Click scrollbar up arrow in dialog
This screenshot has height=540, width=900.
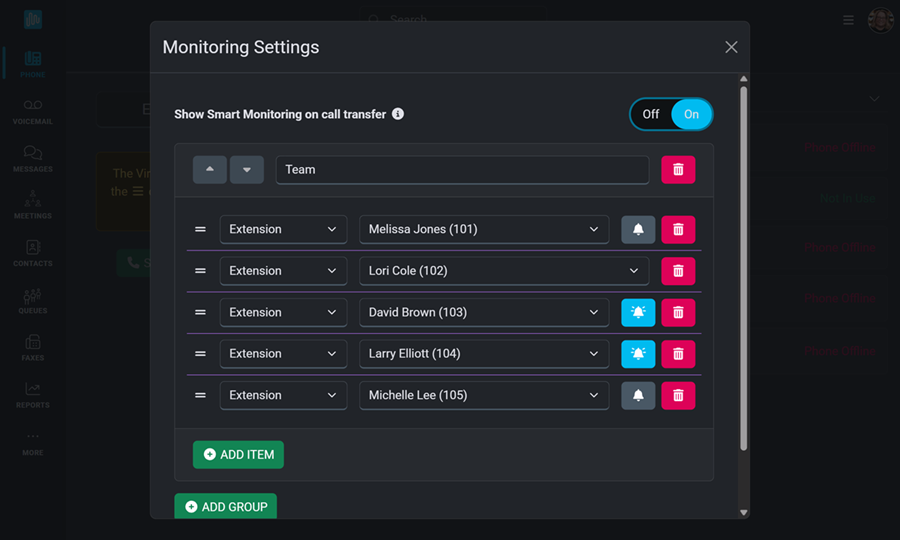(743, 79)
